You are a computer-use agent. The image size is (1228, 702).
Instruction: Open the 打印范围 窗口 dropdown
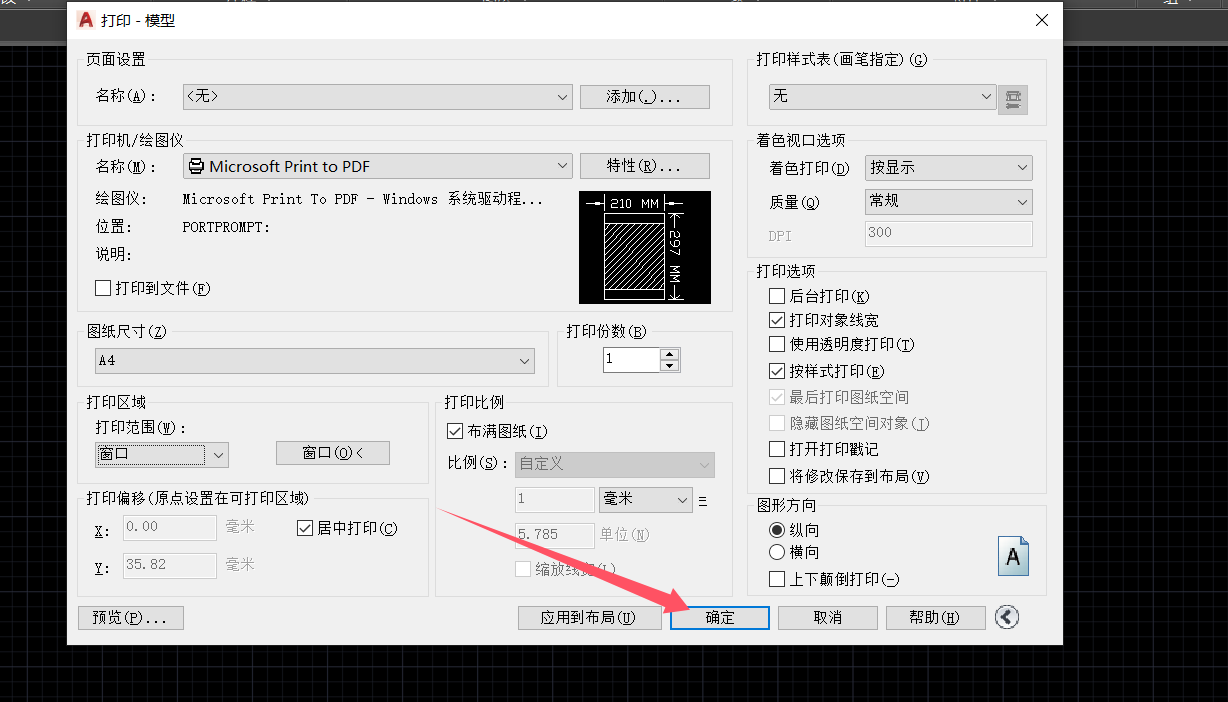pyautogui.click(x=162, y=455)
